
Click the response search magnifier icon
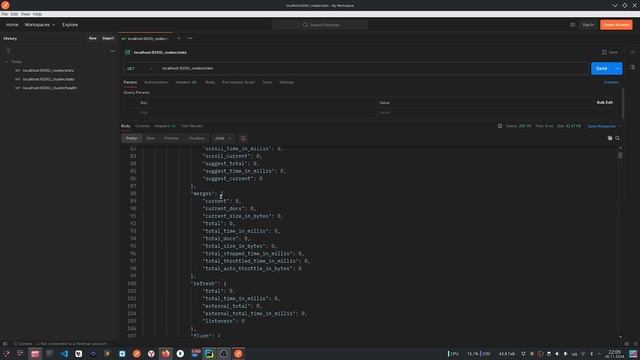(x=617, y=138)
